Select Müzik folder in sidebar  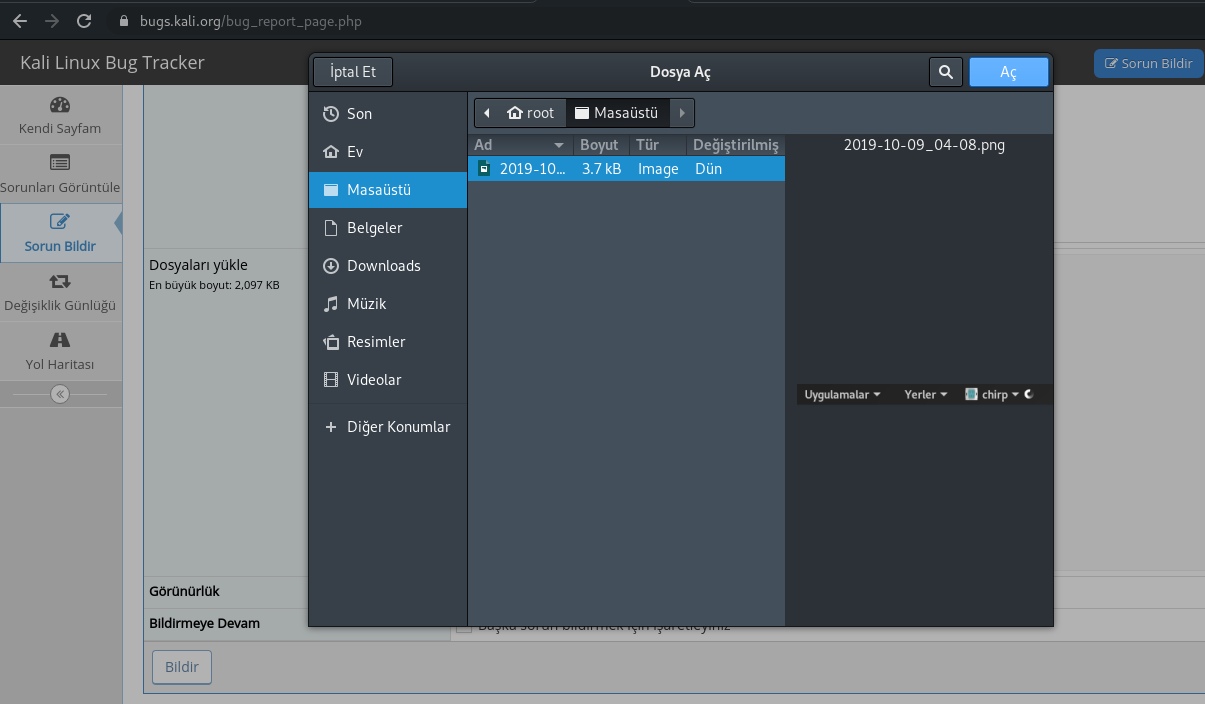[366, 304]
